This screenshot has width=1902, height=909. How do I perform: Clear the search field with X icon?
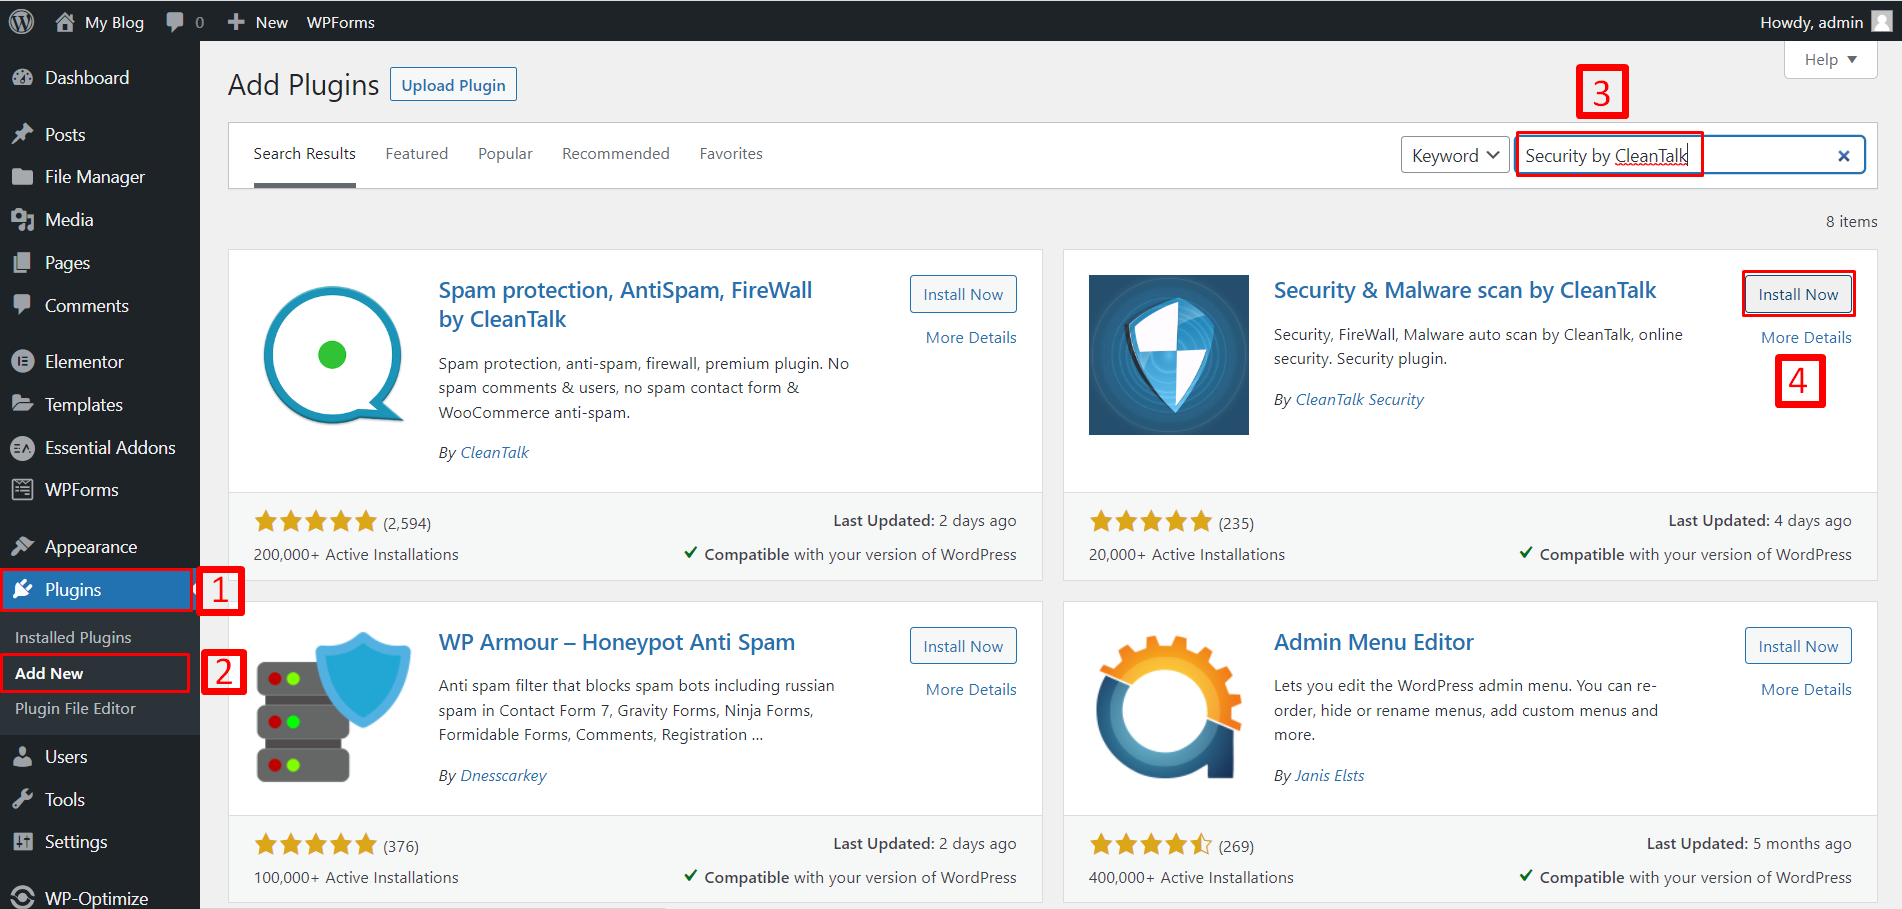1844,156
